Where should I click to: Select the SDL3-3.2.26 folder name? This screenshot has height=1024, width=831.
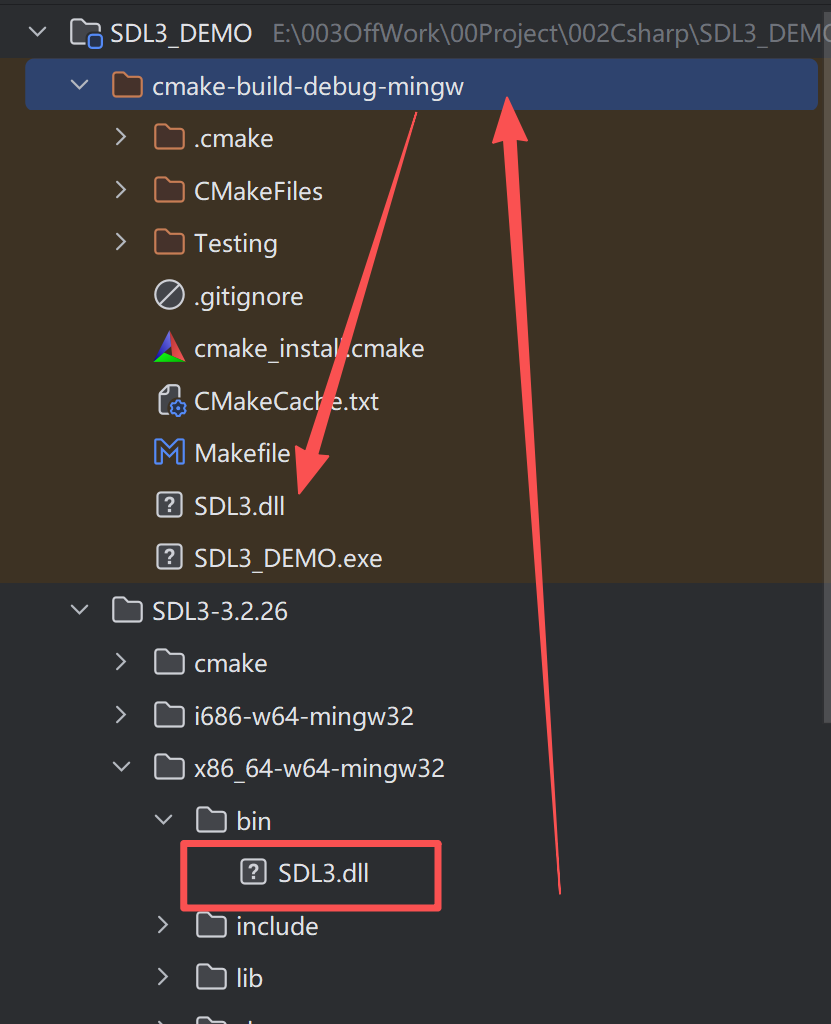click(x=220, y=611)
